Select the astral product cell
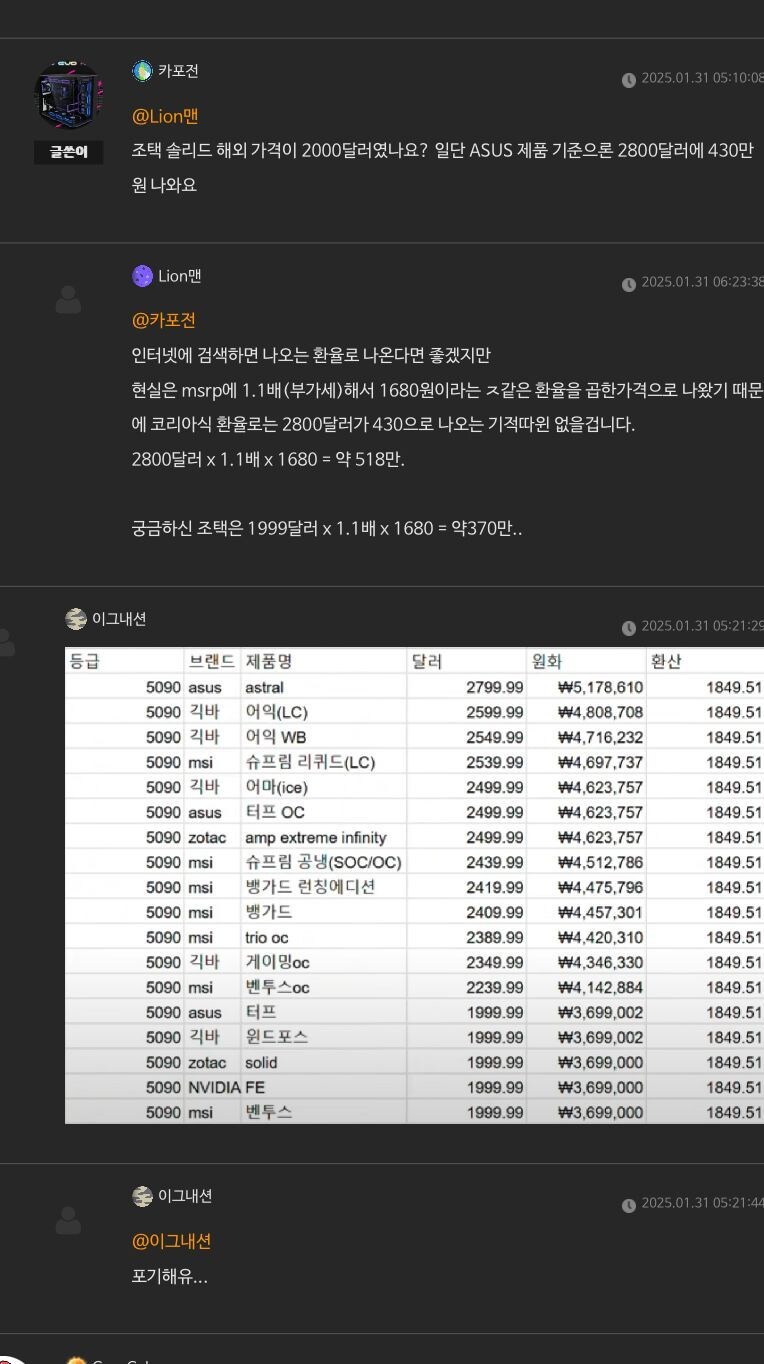This screenshot has height=1364, width=764. point(324,687)
